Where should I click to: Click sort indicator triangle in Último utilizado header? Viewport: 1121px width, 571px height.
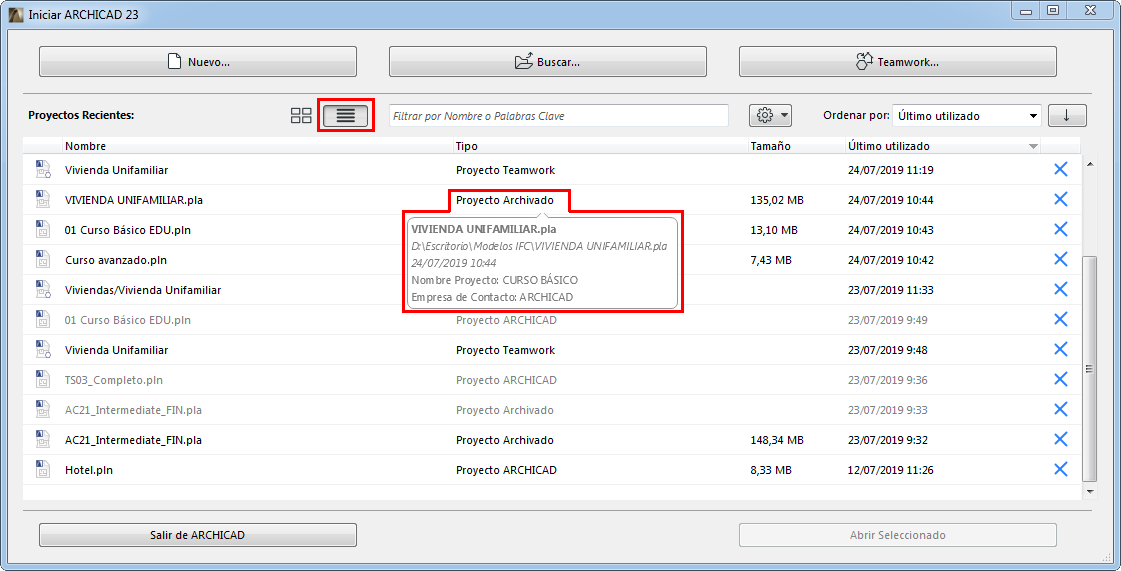click(x=1033, y=147)
